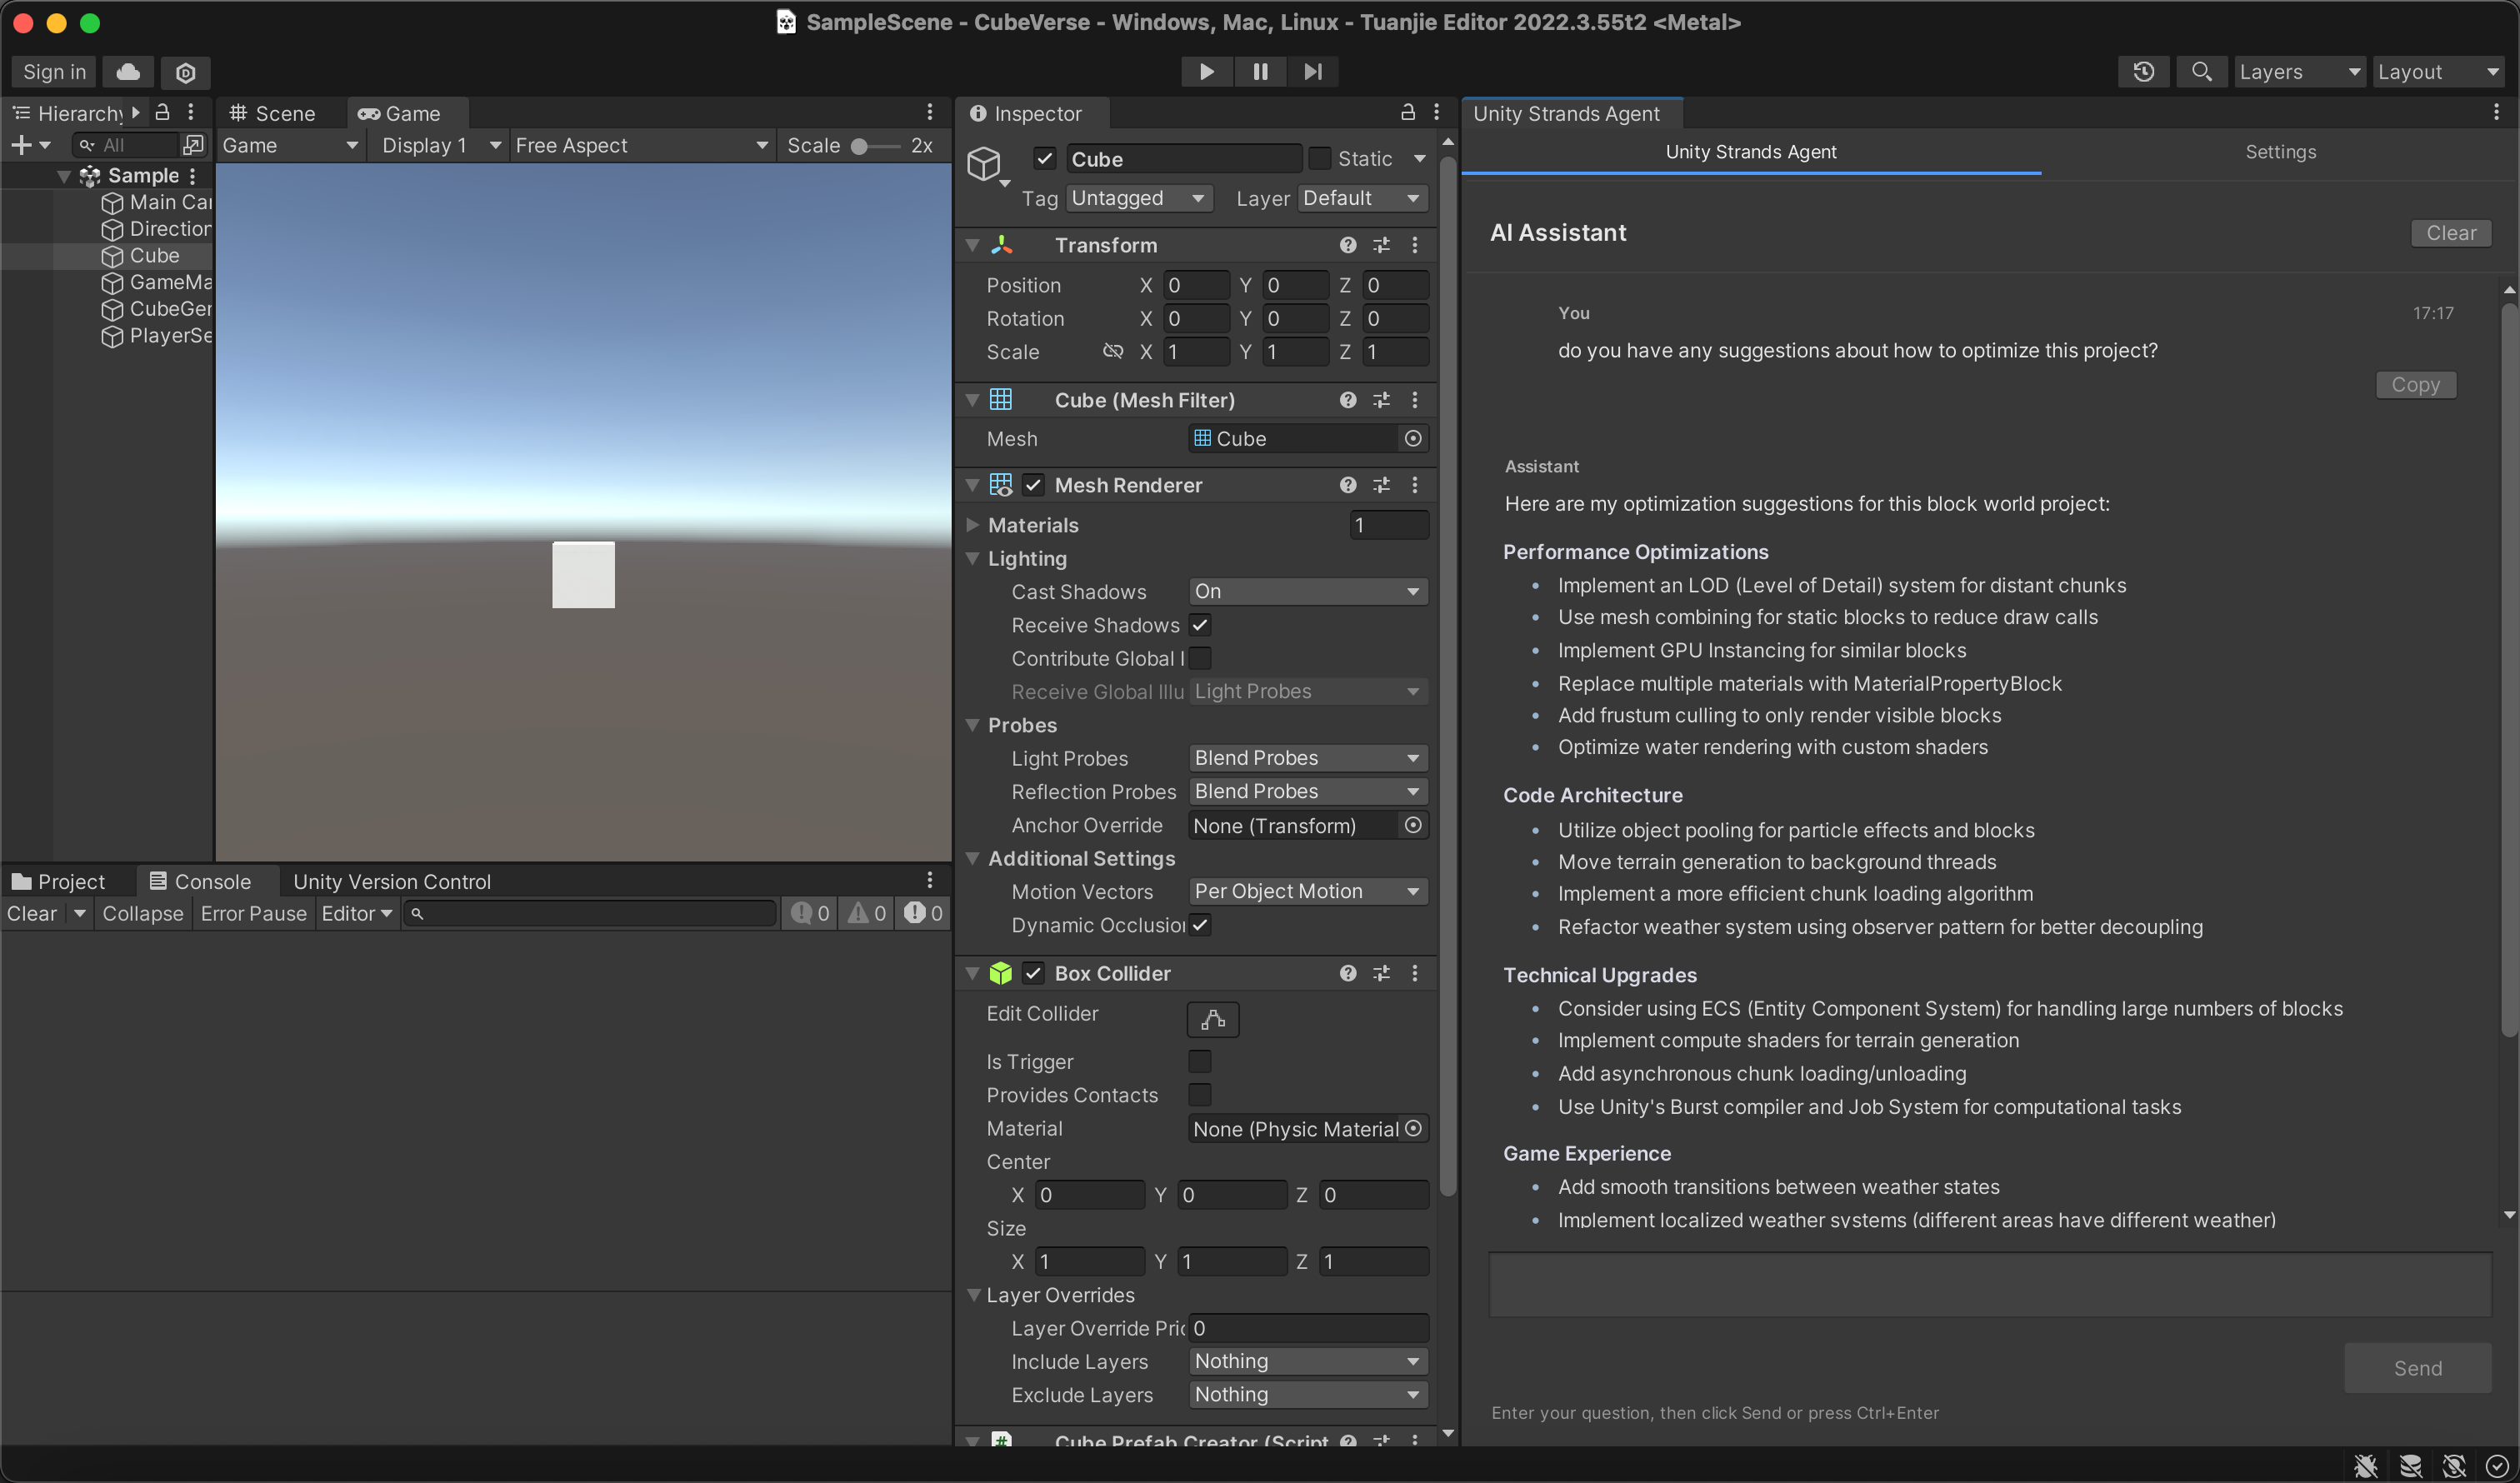Image resolution: width=2520 pixels, height=1483 pixels.
Task: Open the undo history icon
Action: (2143, 71)
